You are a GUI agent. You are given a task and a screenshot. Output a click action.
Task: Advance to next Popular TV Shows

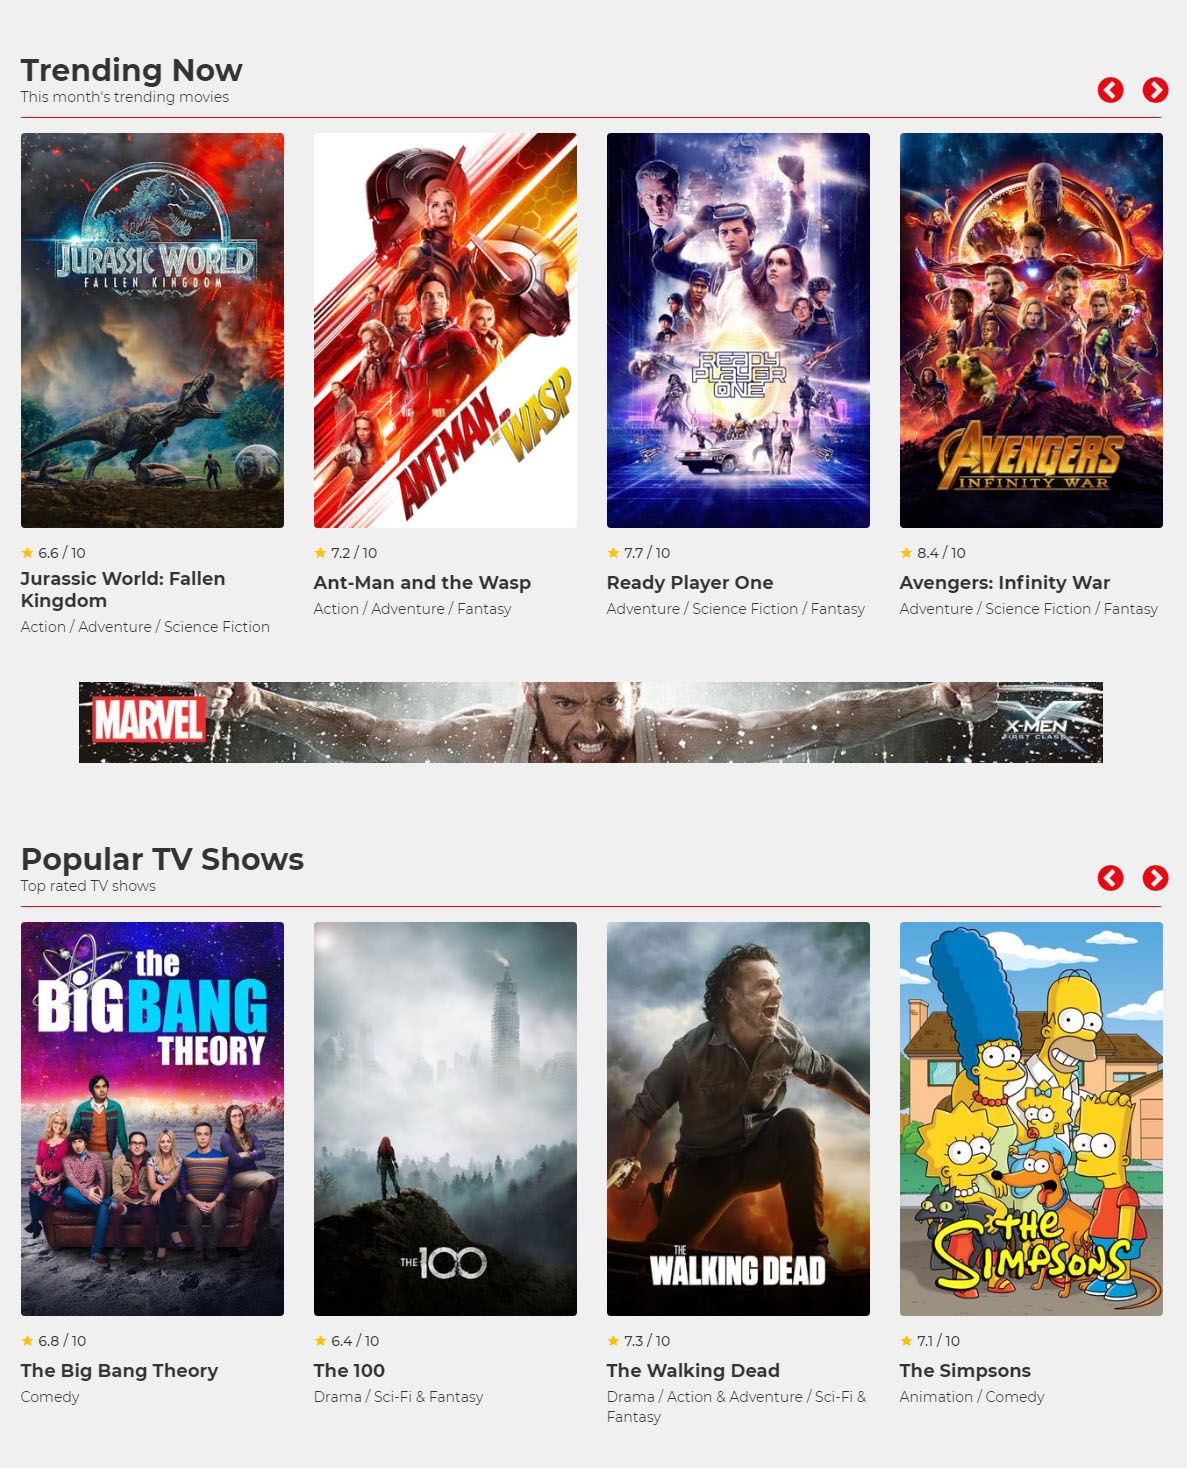[1155, 878]
